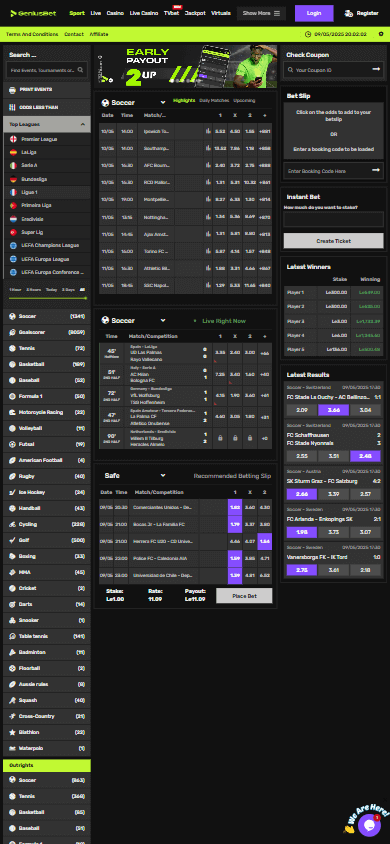Submit coupon ID with arrow icon
The image size is (390, 844).
[x=376, y=69]
